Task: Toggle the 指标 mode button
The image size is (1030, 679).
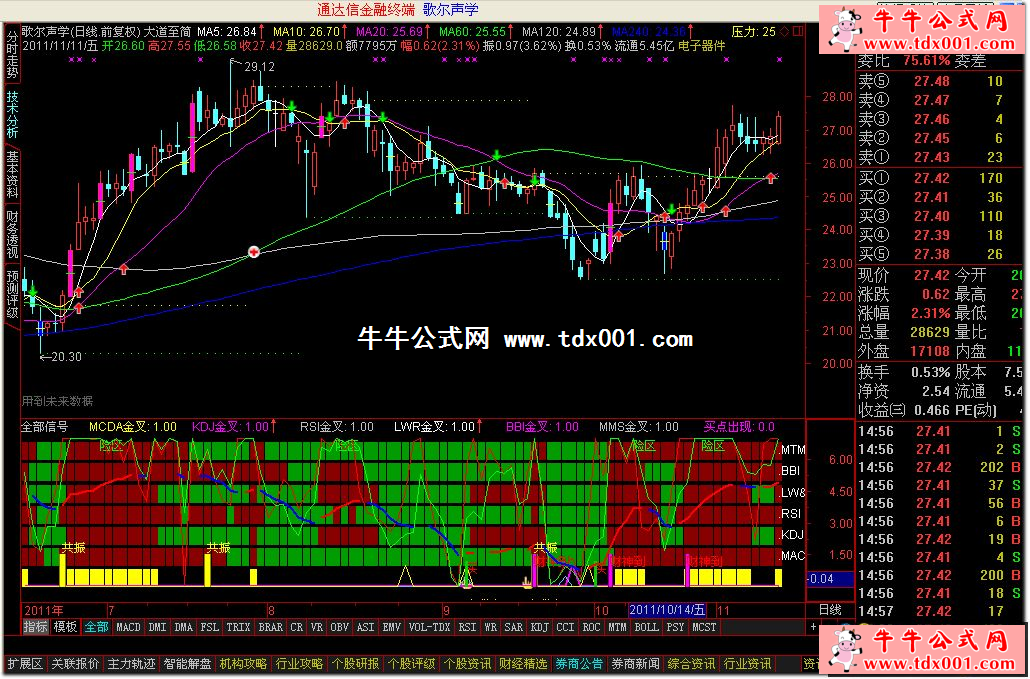Action: 36,628
